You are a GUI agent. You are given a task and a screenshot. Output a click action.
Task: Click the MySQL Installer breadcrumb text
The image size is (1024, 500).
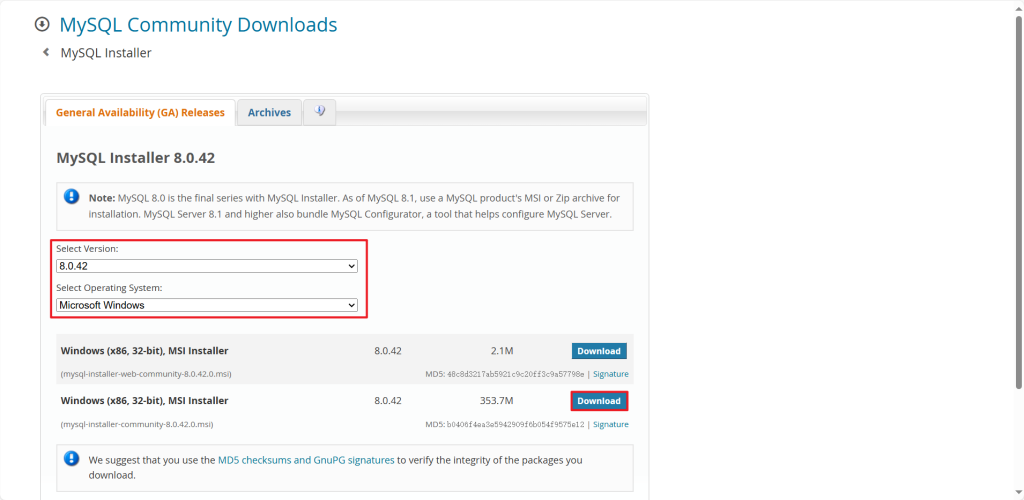[x=106, y=53]
